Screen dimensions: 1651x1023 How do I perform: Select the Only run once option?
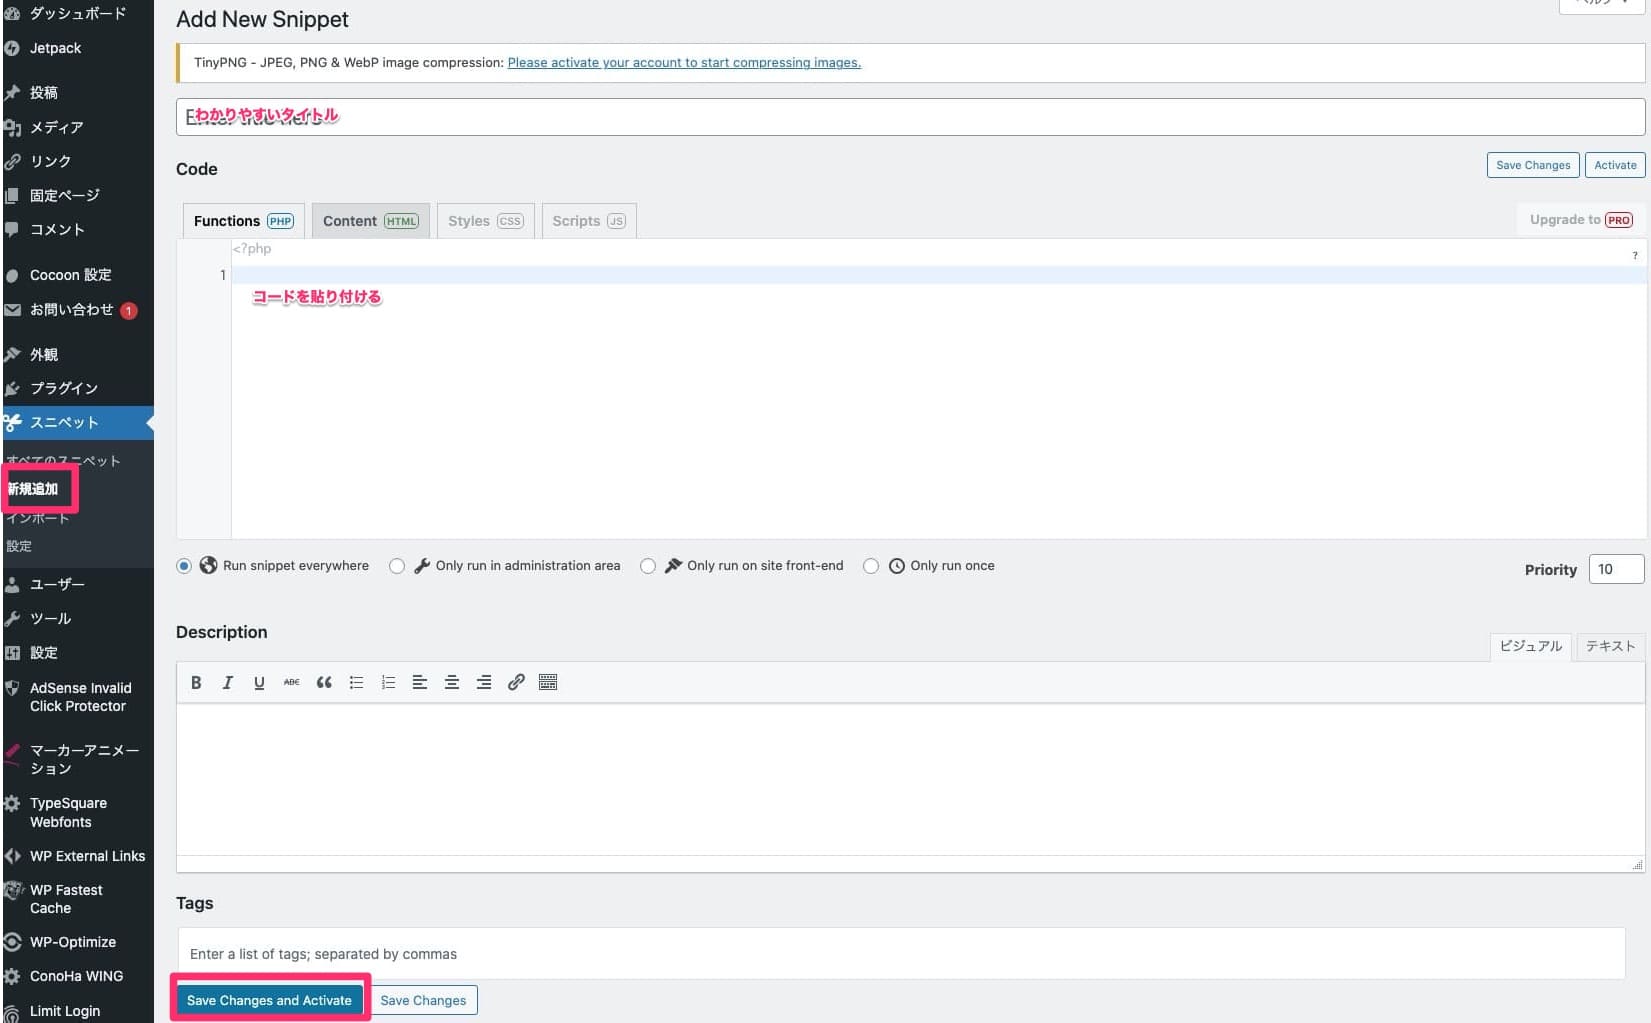pos(870,565)
